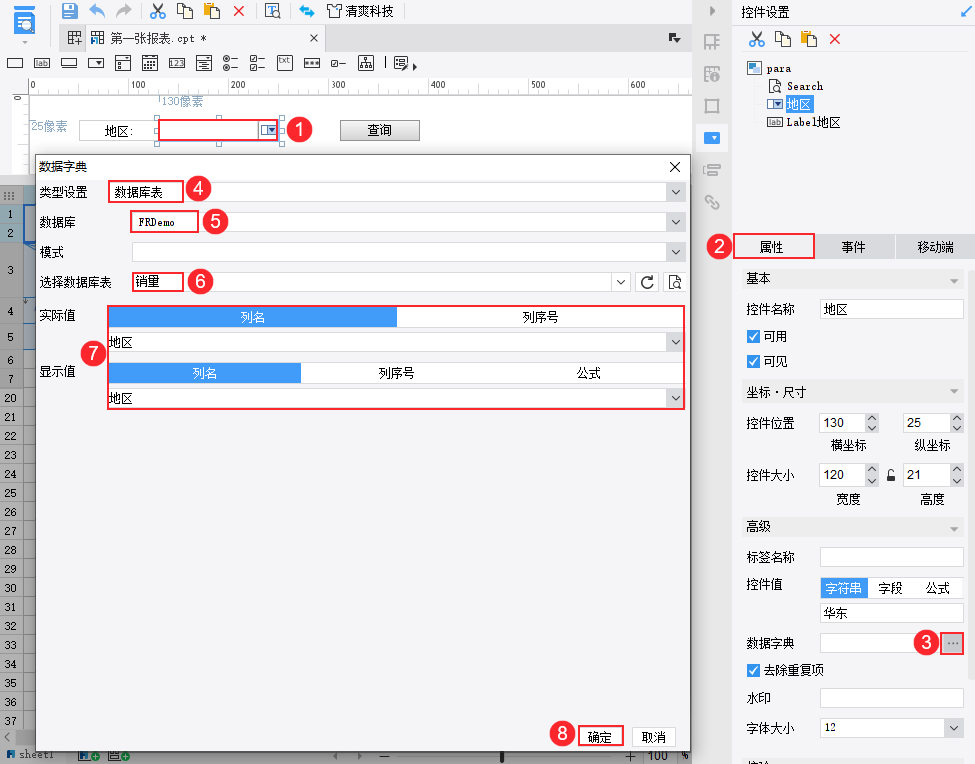This screenshot has height=764, width=975.
Task: Increase the 横坐标 position value
Action: click(x=872, y=418)
